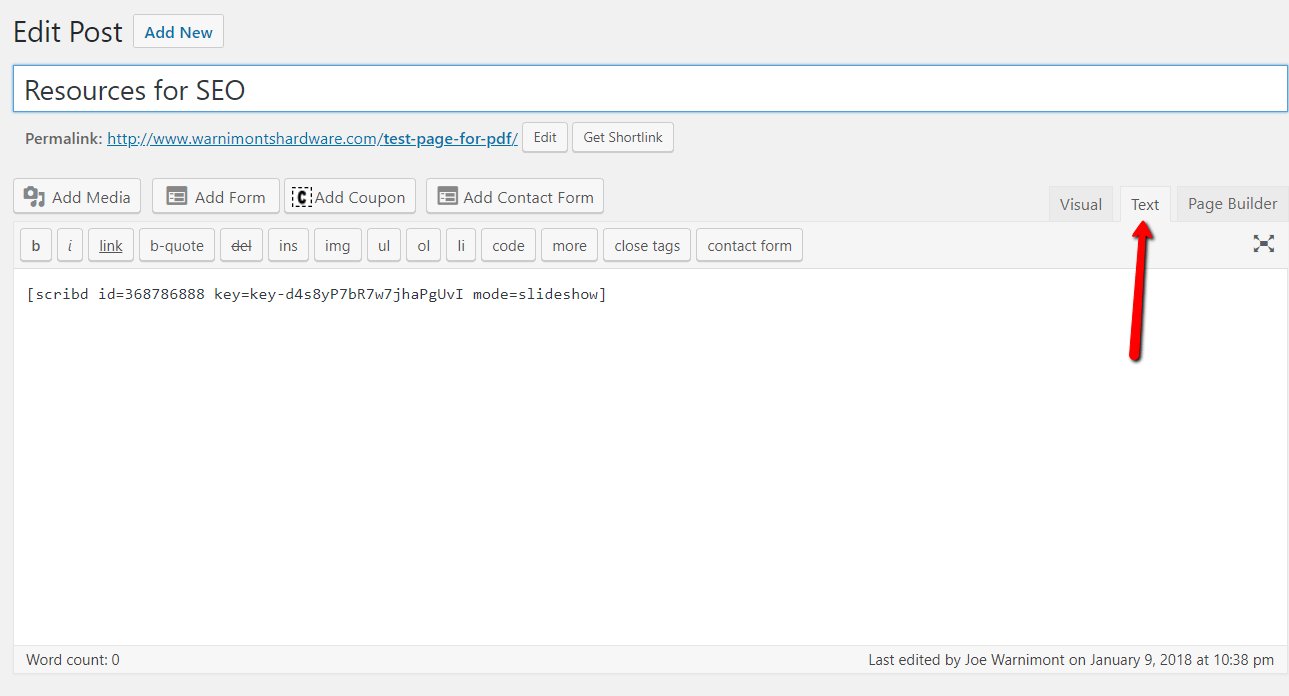Insert inserted text tag with ins
The image size is (1289, 696).
point(288,245)
